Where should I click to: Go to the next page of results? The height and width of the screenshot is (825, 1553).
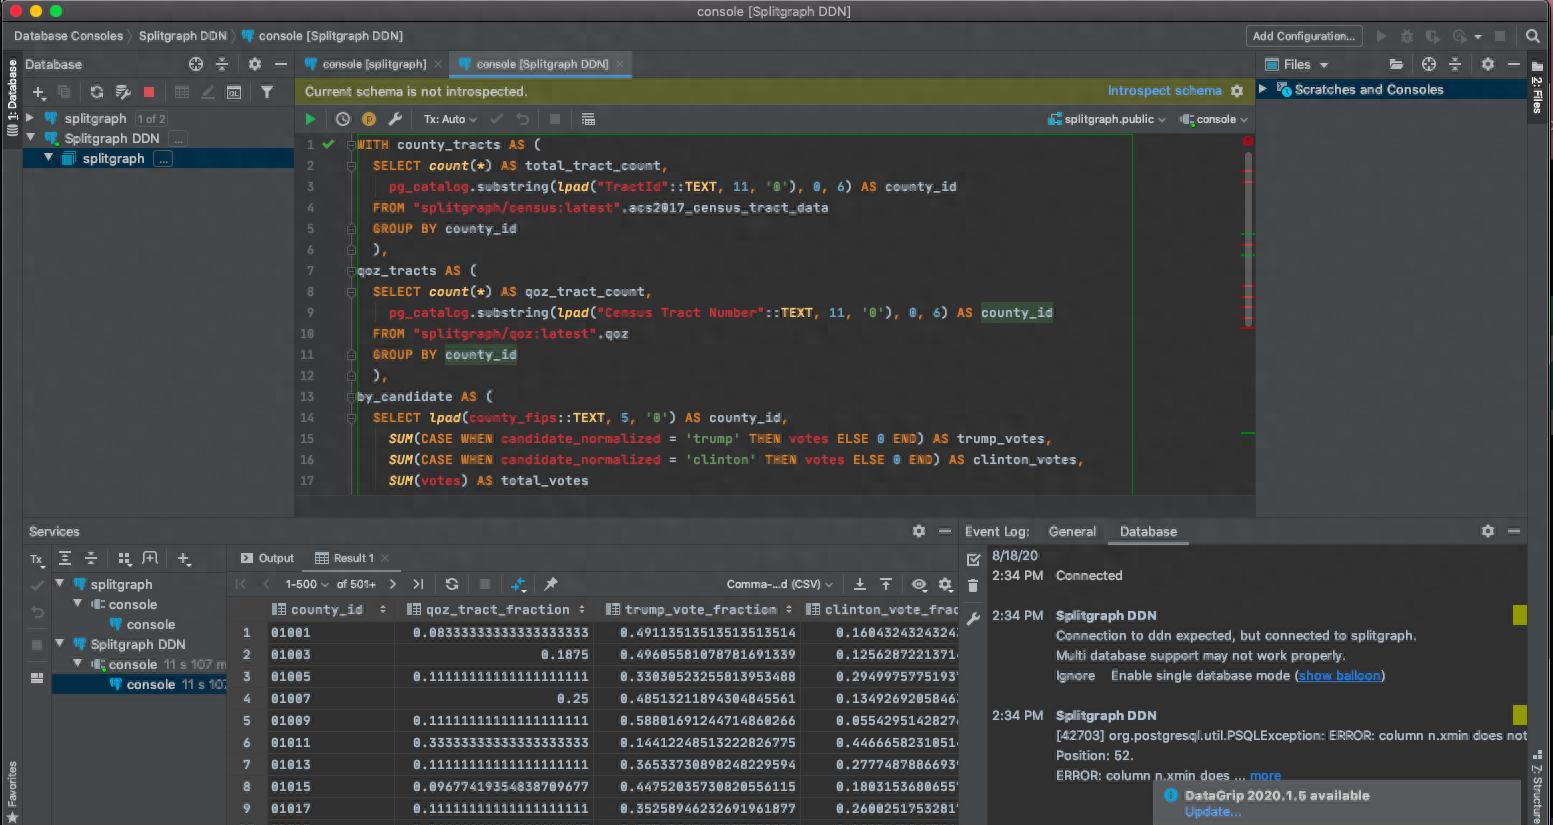pos(392,584)
